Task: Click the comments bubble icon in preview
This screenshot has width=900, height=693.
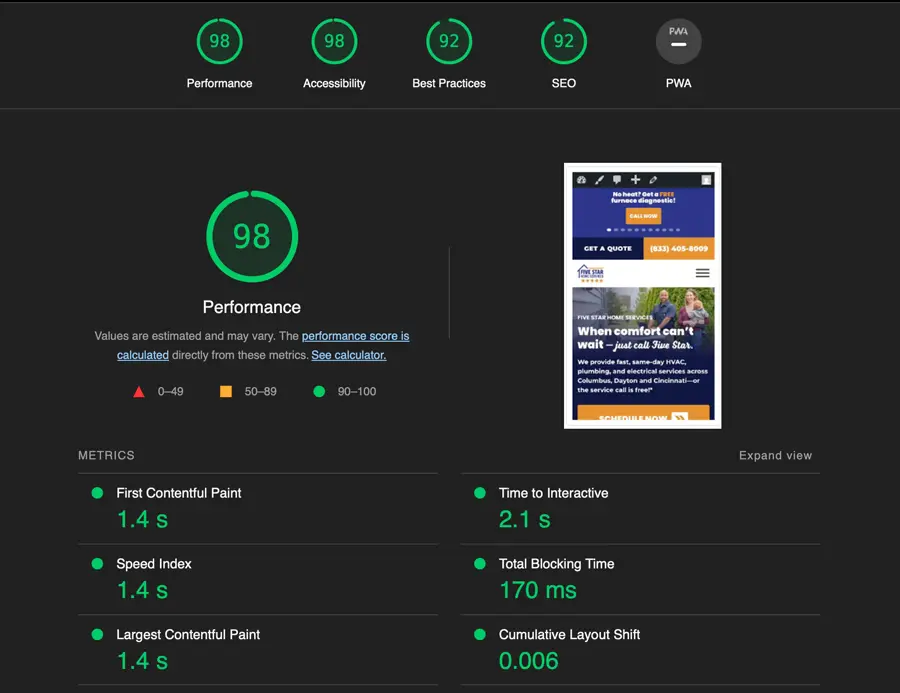Action: coord(617,180)
